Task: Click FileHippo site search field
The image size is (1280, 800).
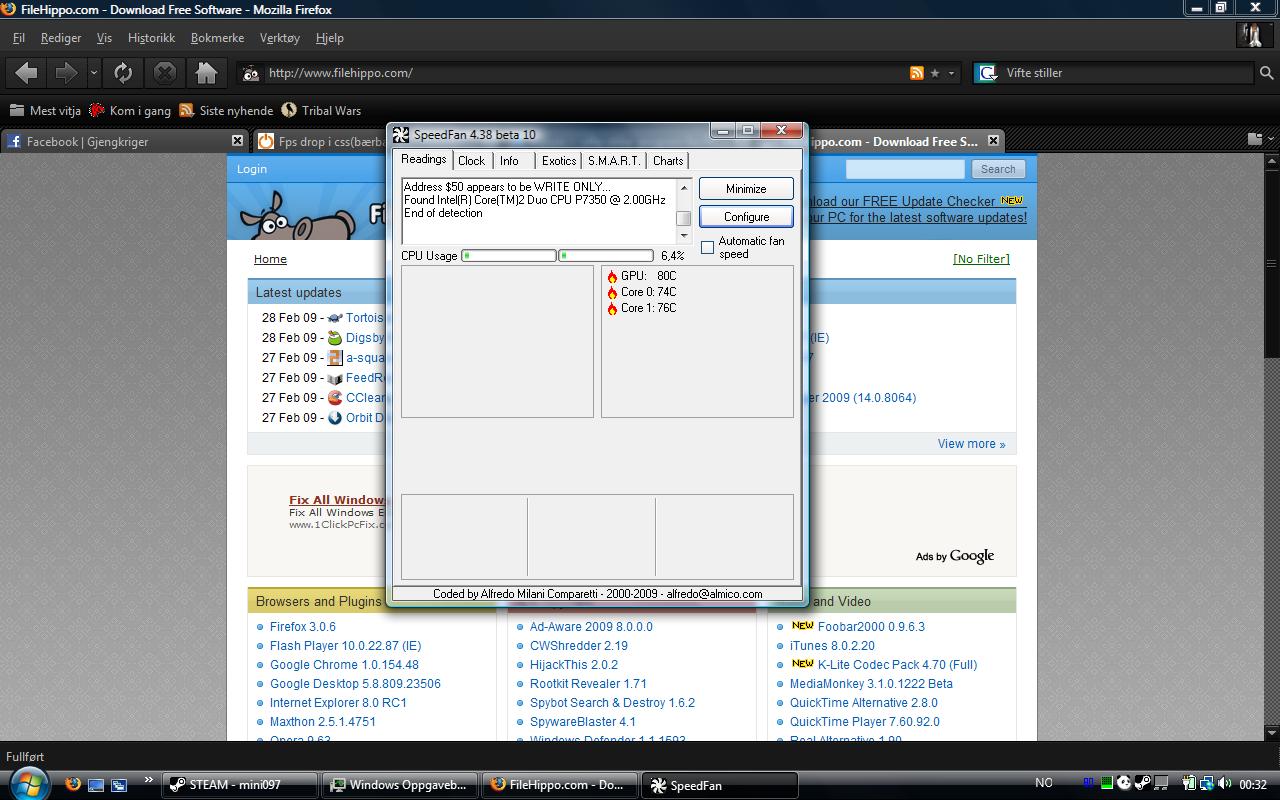Action: pos(905,169)
